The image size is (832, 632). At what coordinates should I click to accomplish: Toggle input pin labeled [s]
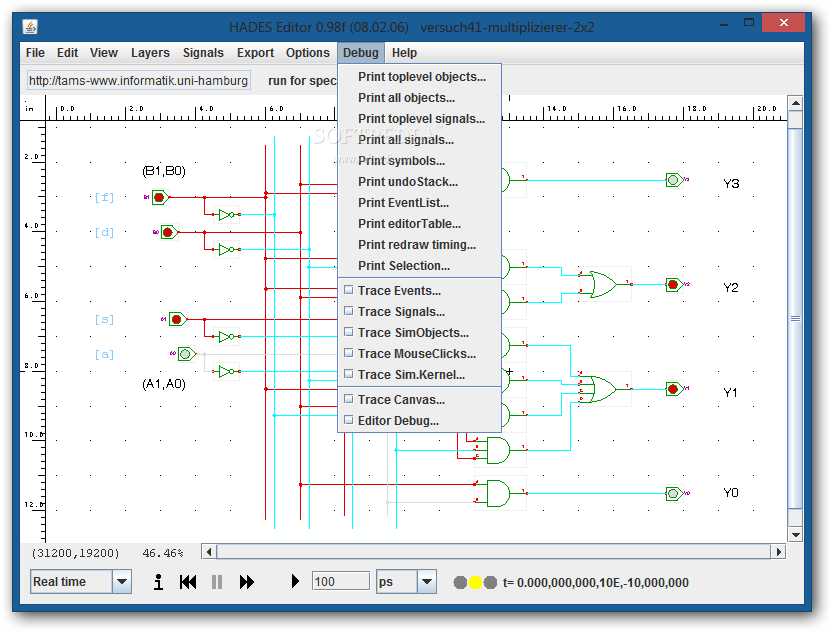pos(177,319)
